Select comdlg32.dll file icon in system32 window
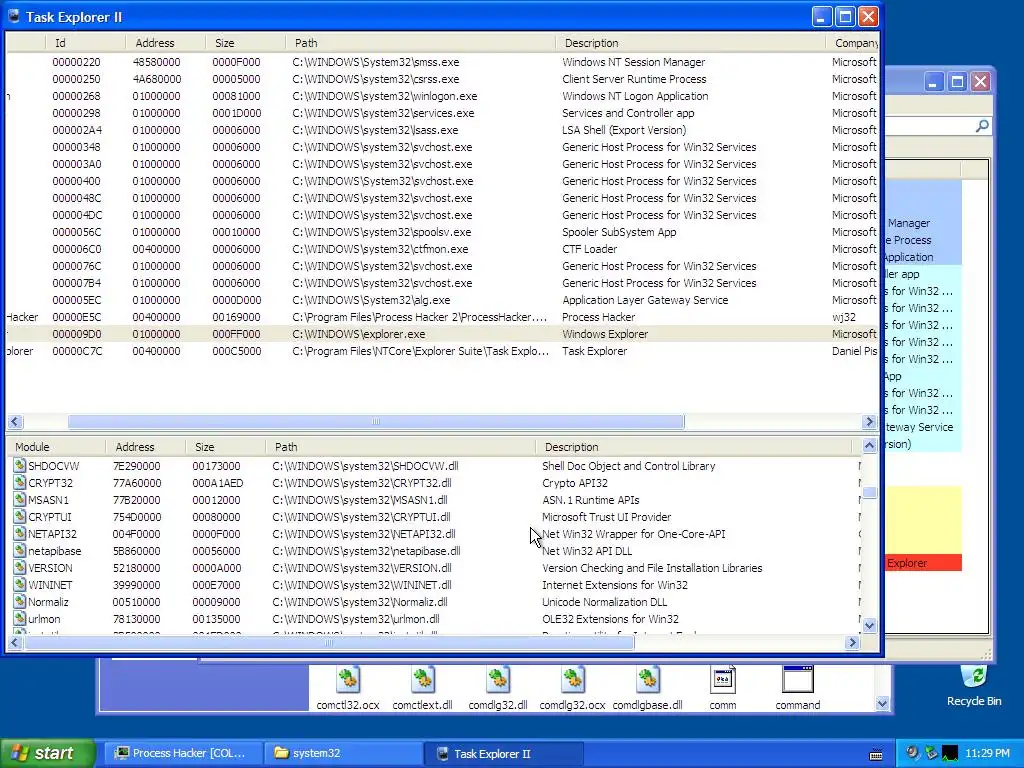This screenshot has width=1024, height=768. coord(498,679)
